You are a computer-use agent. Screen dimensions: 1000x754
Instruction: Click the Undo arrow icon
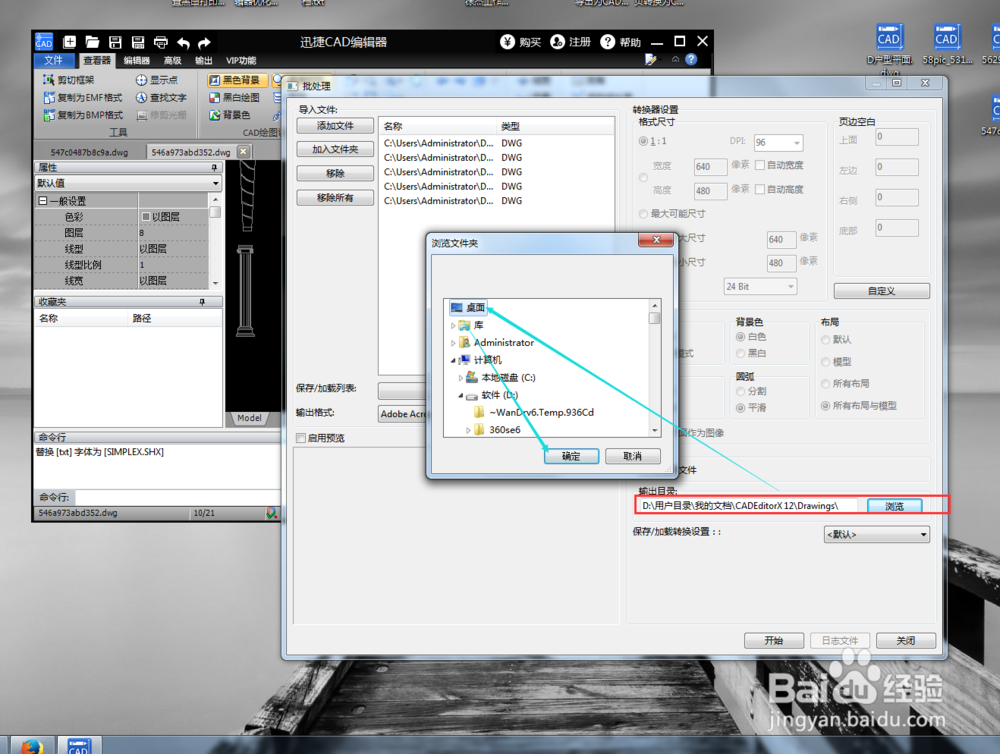(184, 43)
